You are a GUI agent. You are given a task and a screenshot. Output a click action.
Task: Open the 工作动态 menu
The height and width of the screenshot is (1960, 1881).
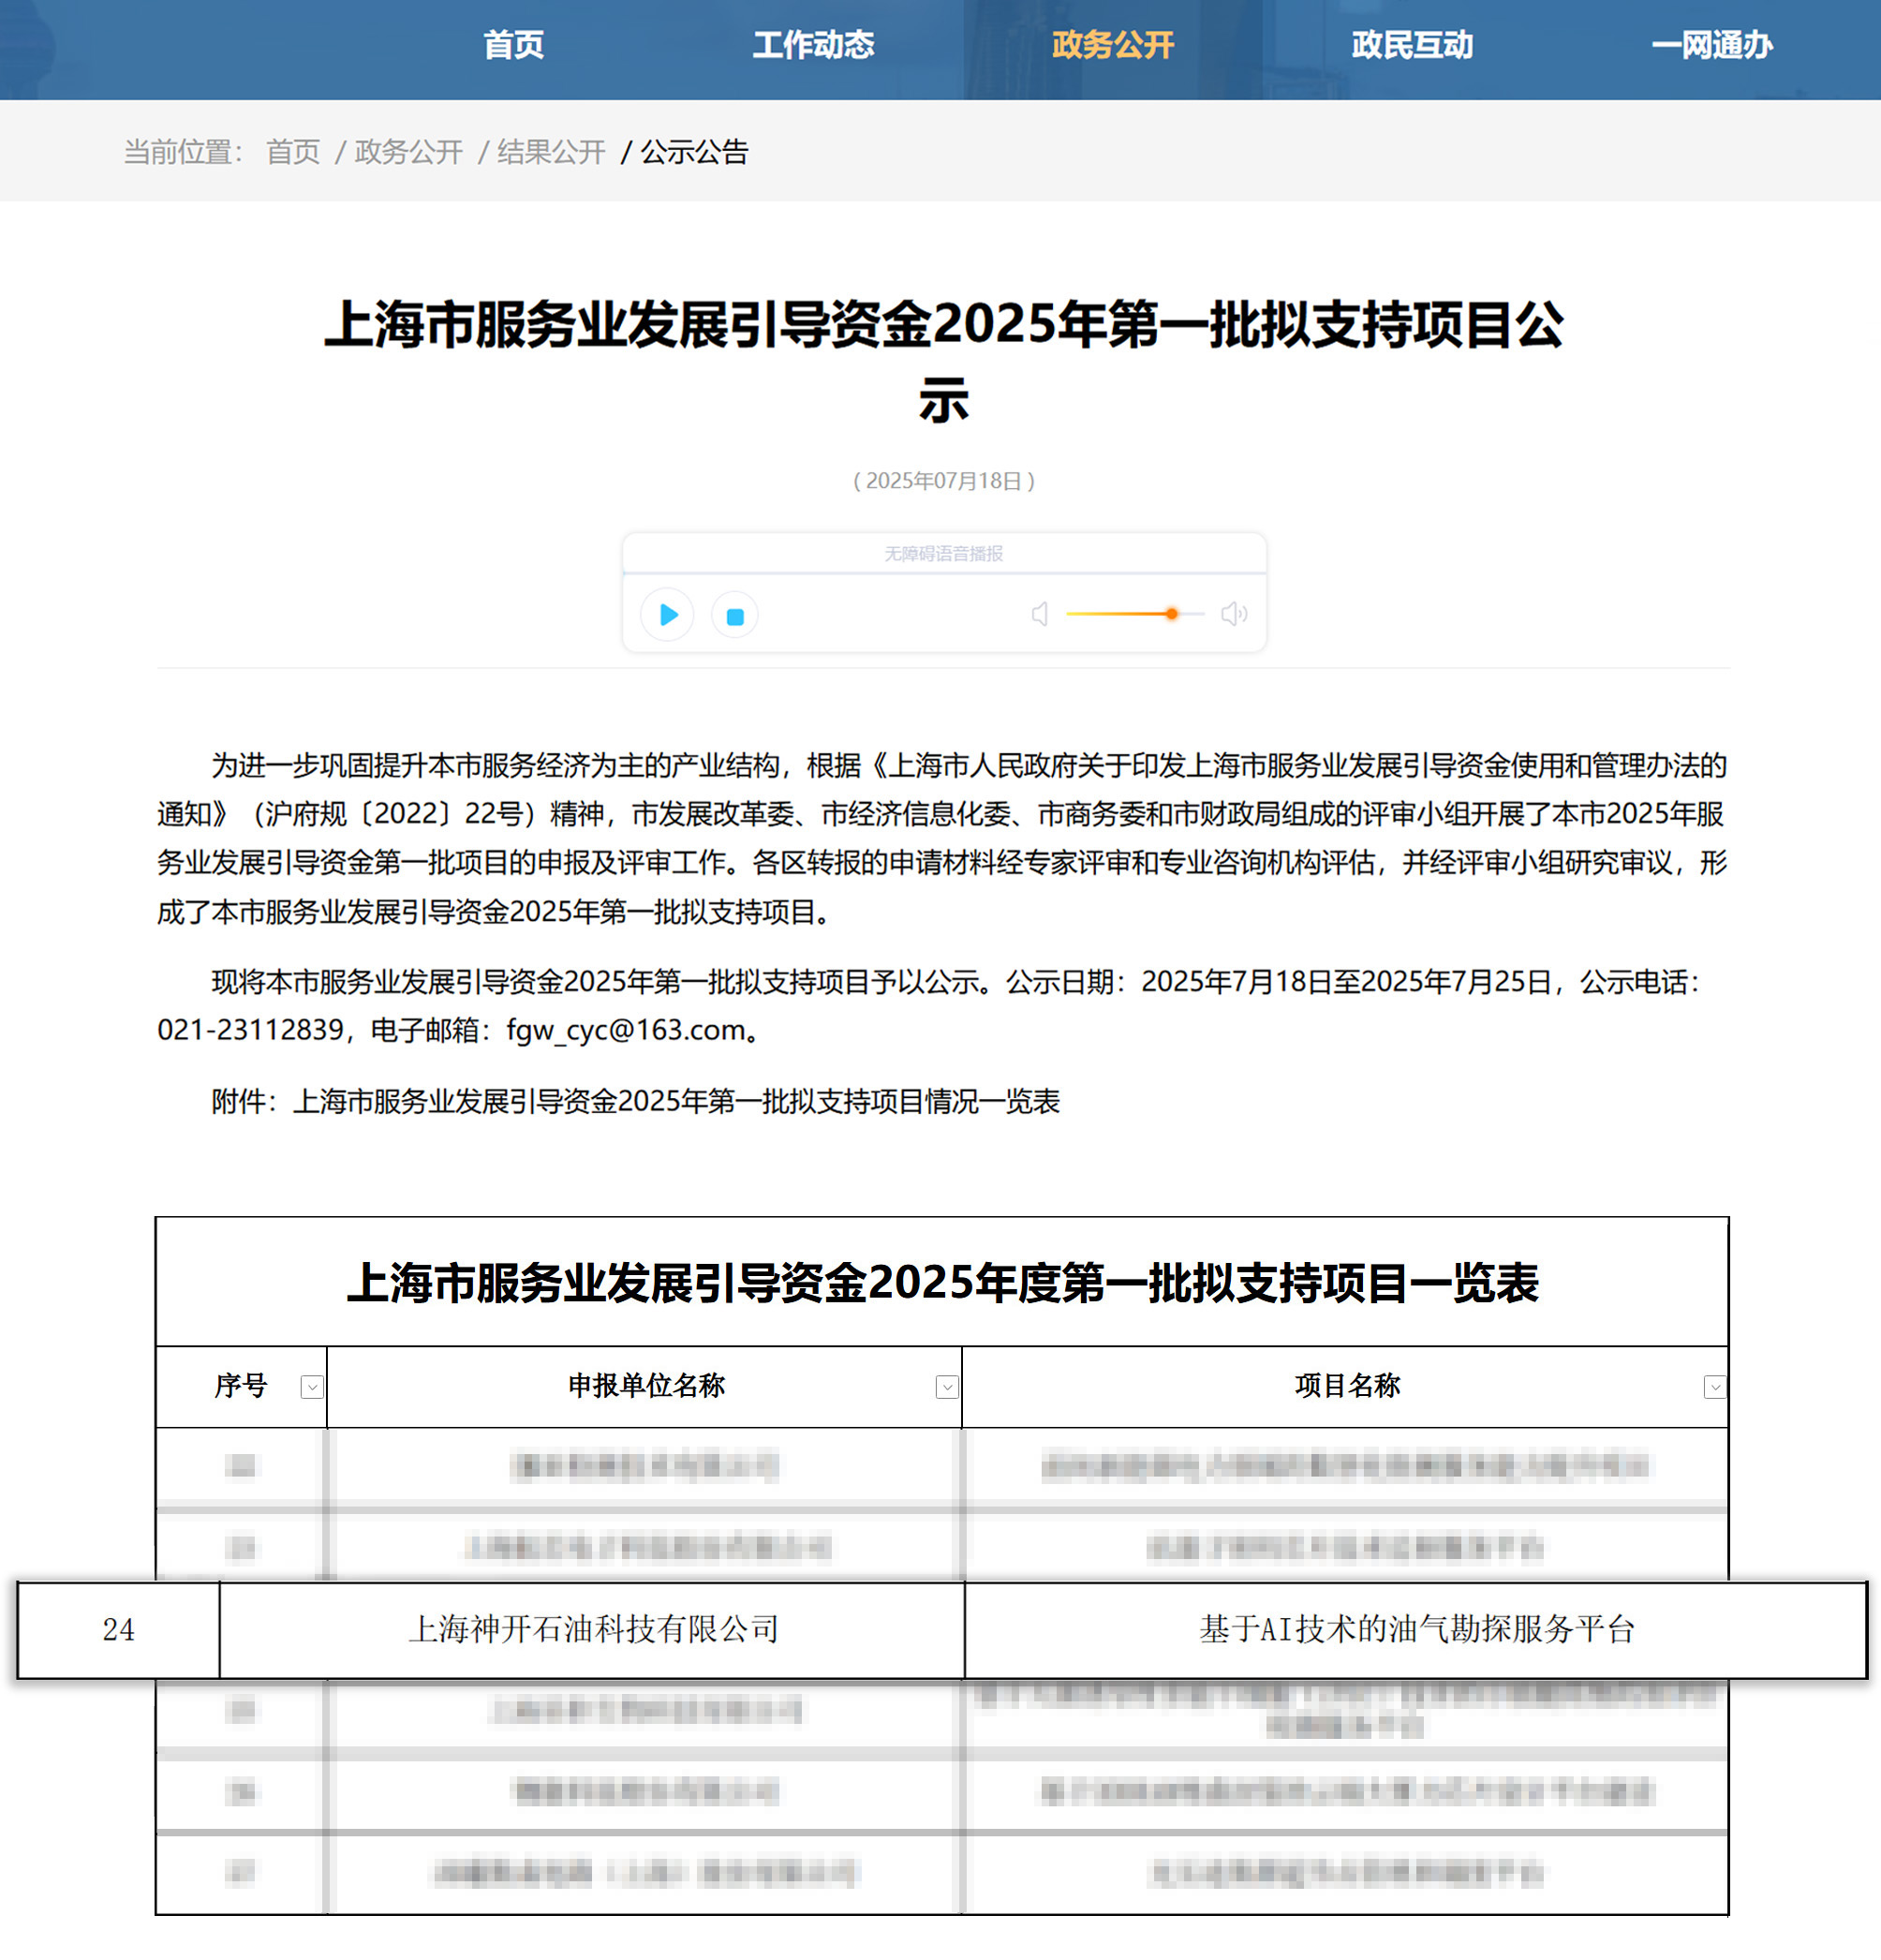(x=817, y=45)
